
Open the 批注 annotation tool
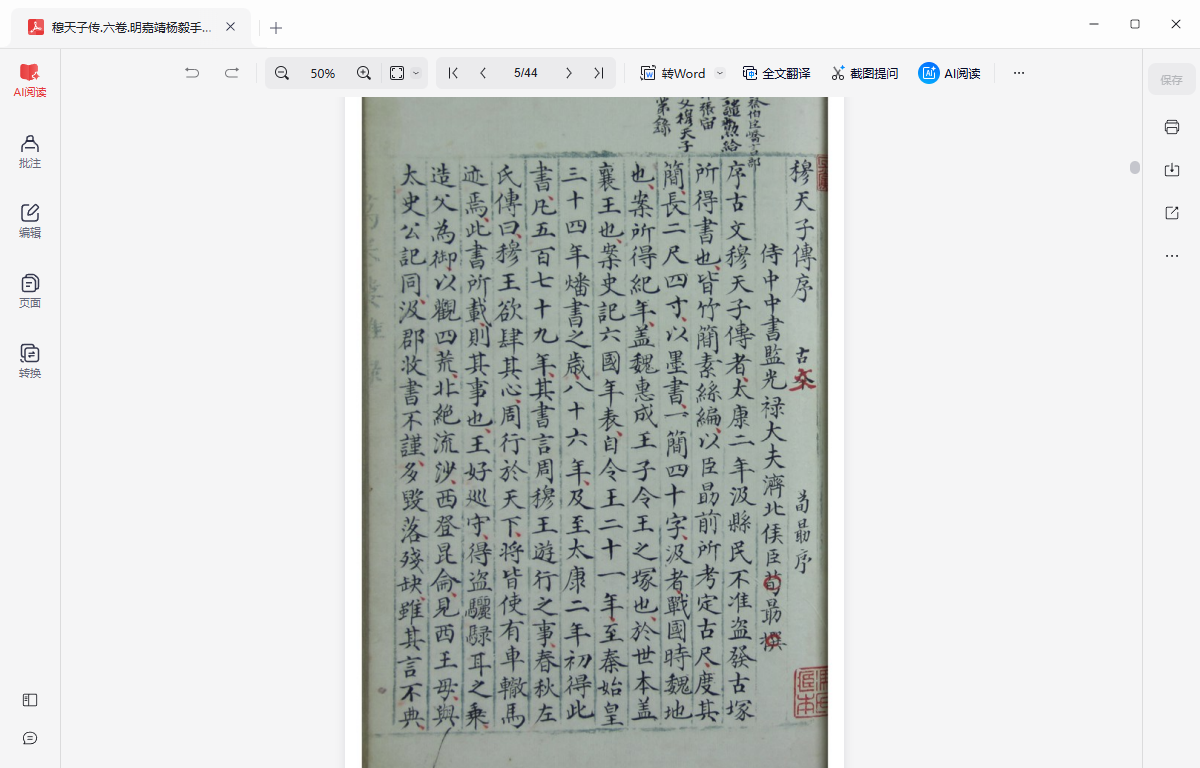click(x=30, y=151)
